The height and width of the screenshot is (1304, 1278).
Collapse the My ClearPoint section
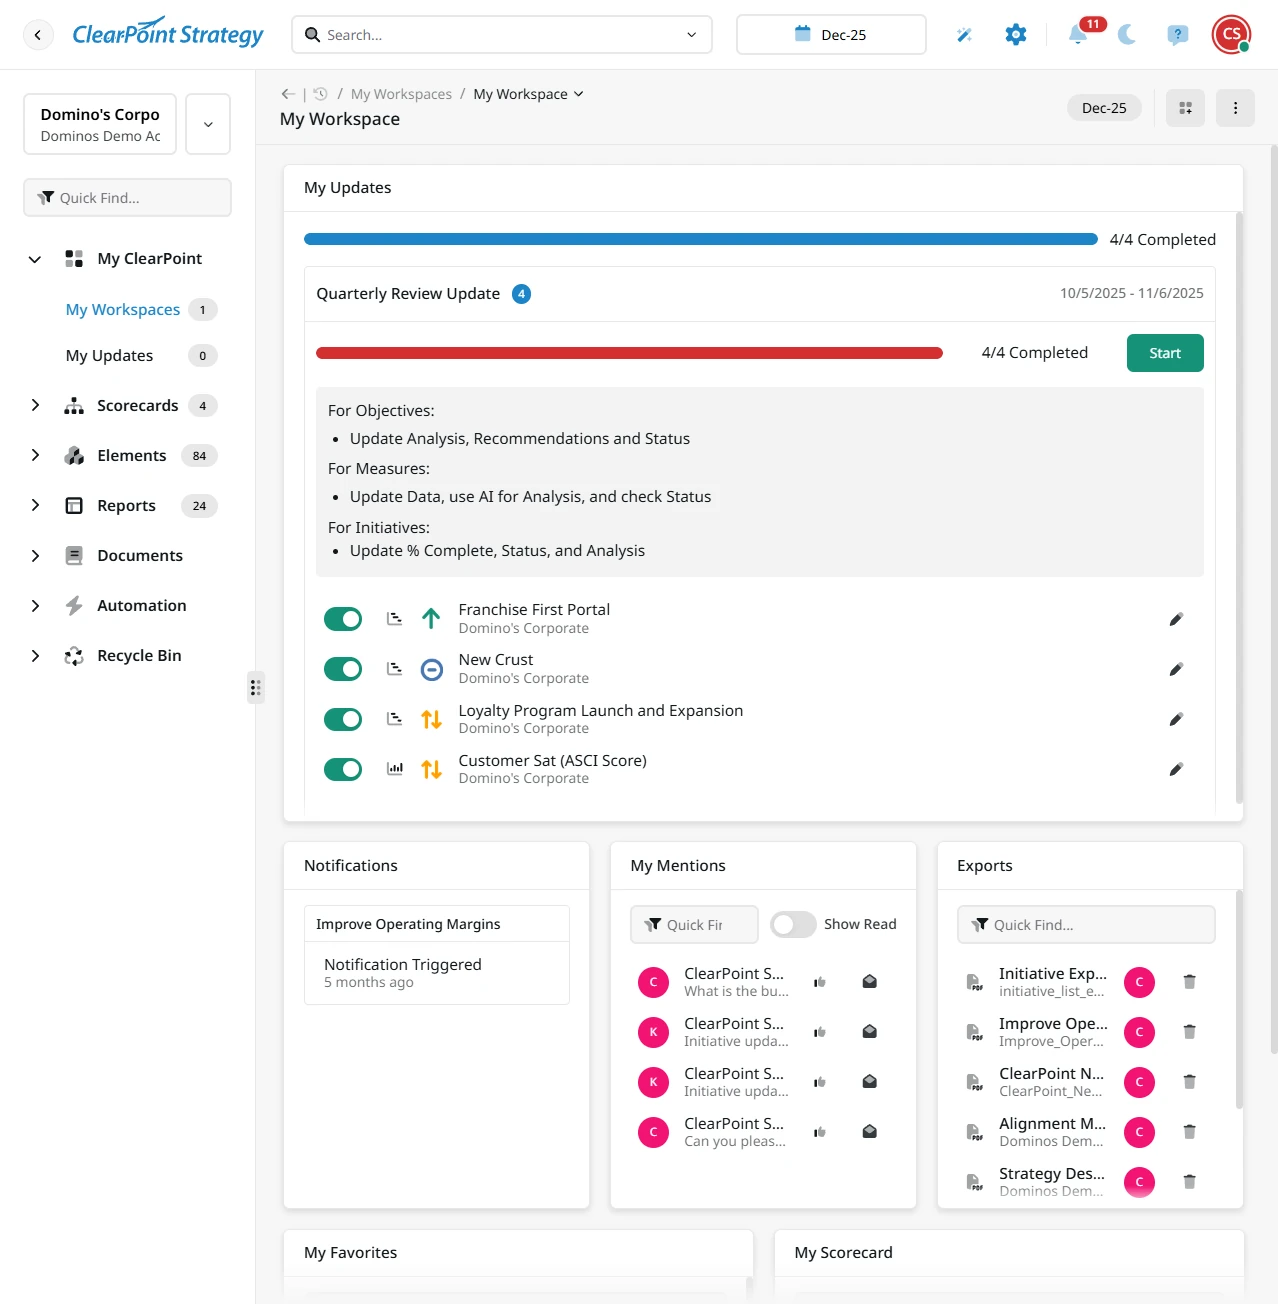click(35, 259)
